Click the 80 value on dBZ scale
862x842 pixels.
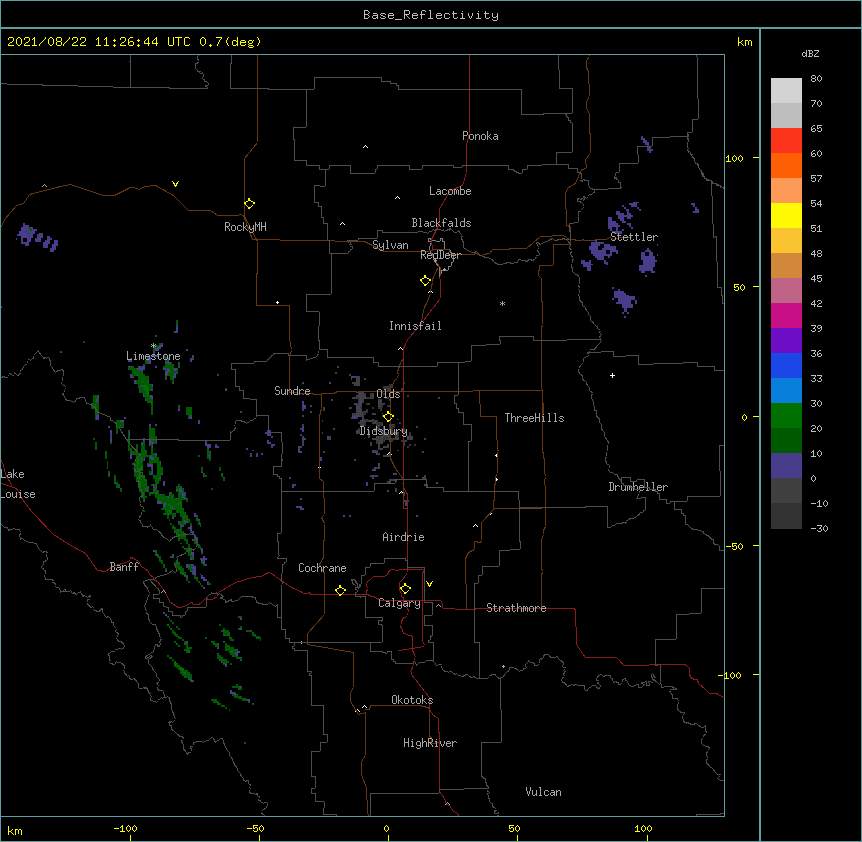click(x=816, y=79)
